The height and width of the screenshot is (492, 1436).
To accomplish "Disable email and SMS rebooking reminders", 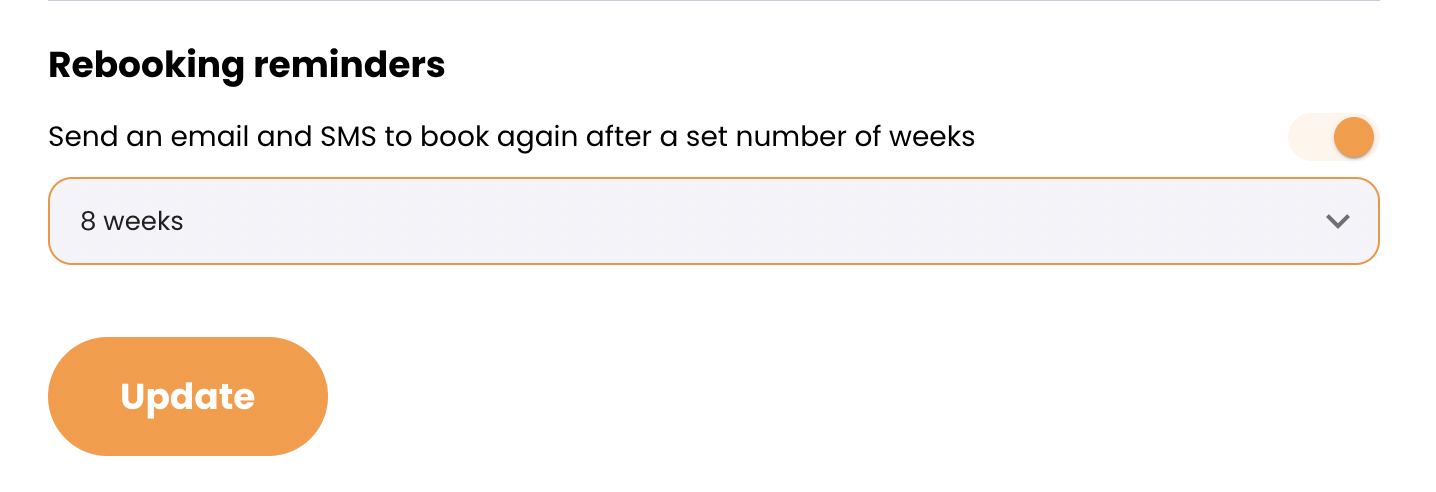I will 1334,137.
